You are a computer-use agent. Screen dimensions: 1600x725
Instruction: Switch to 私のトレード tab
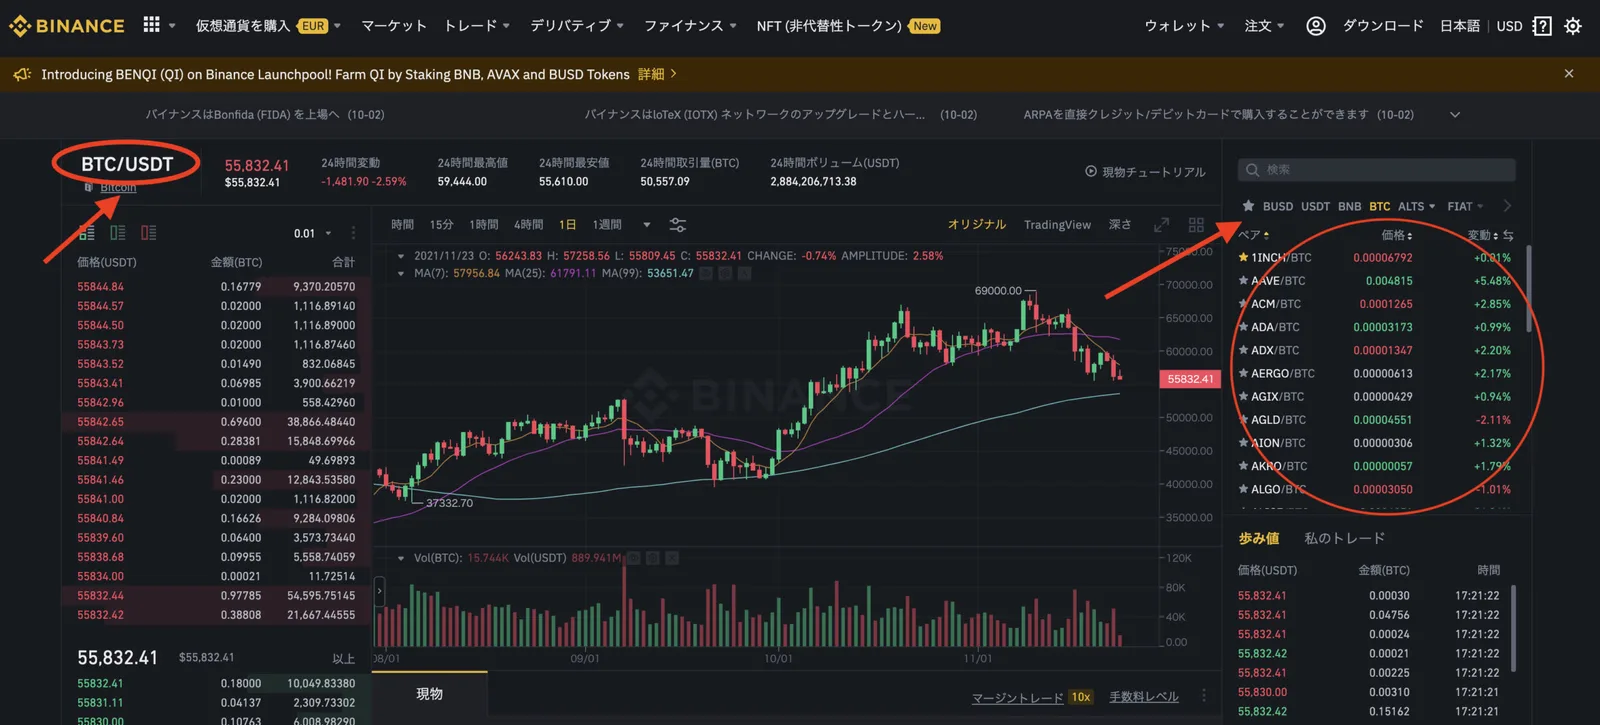coord(1344,538)
